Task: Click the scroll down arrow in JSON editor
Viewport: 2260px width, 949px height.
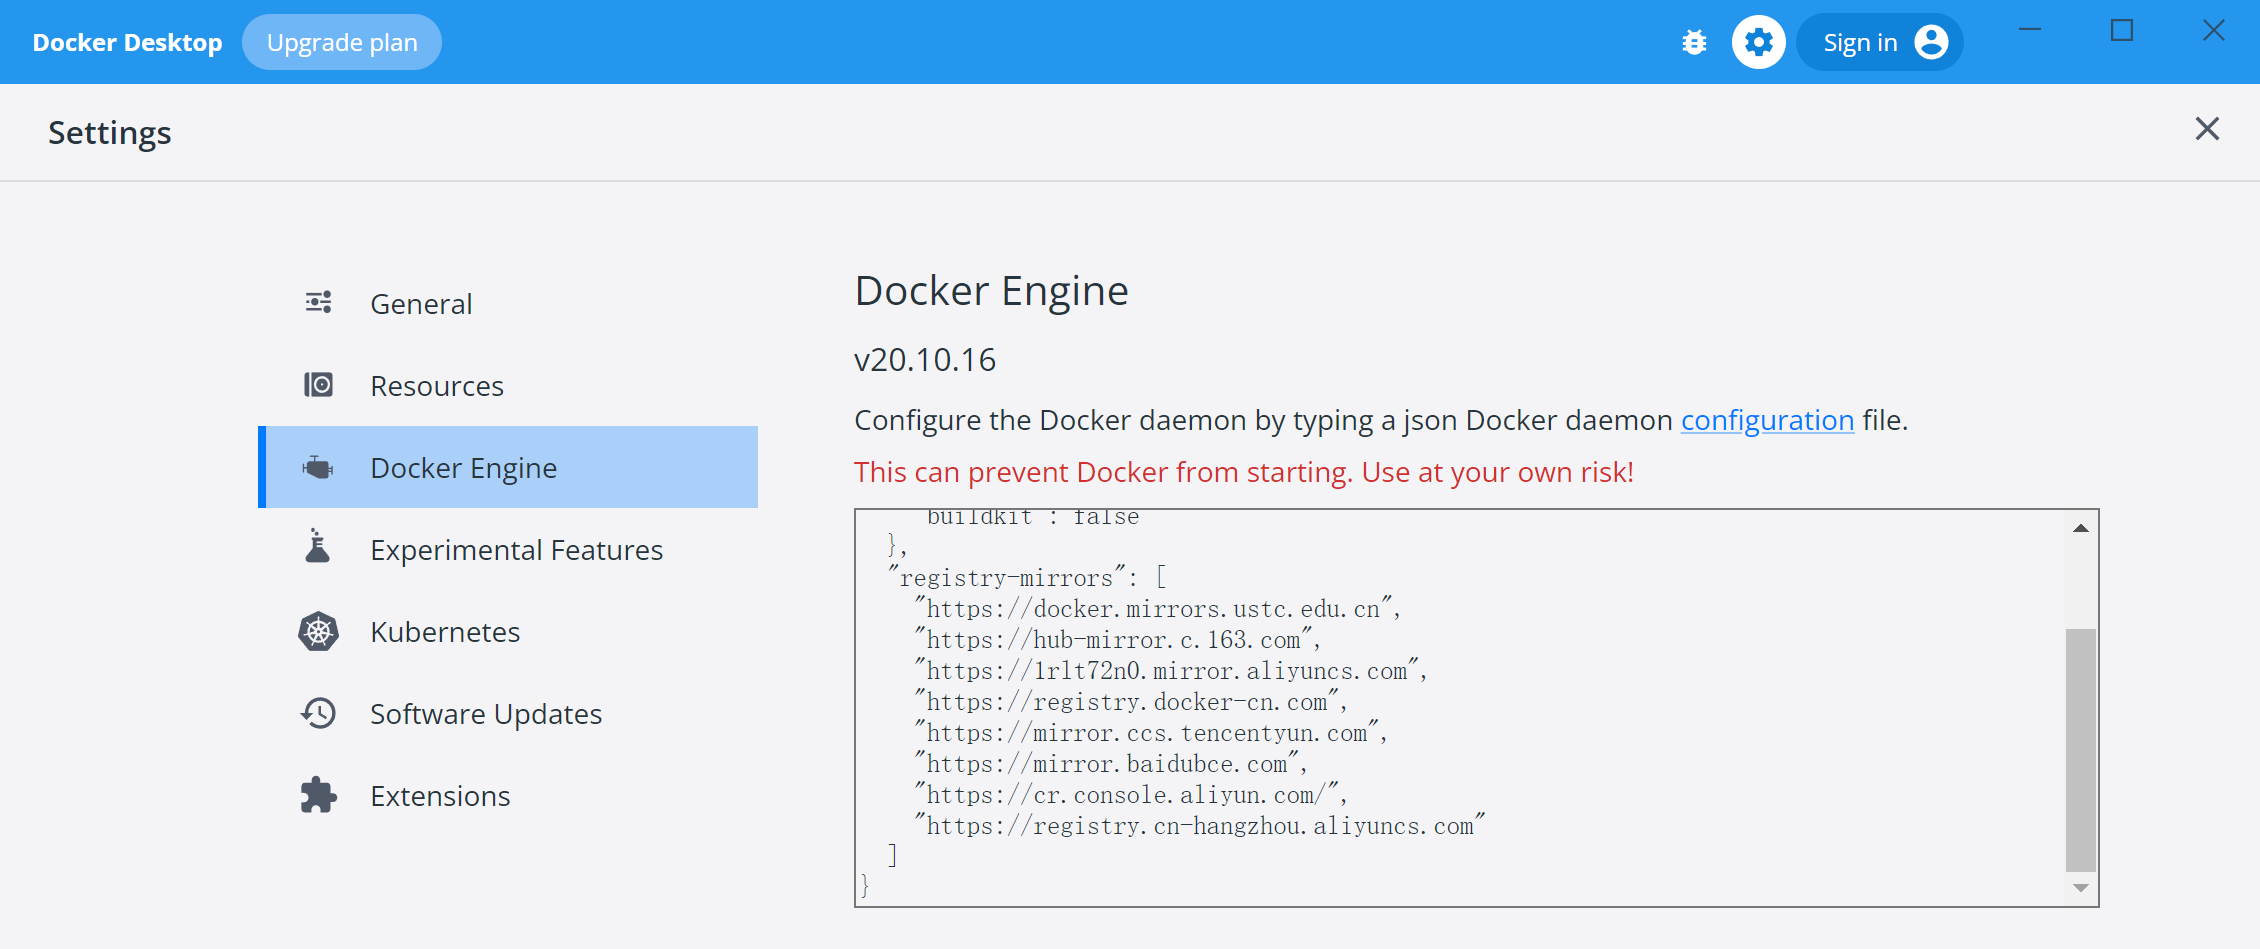Action: click(x=2080, y=888)
